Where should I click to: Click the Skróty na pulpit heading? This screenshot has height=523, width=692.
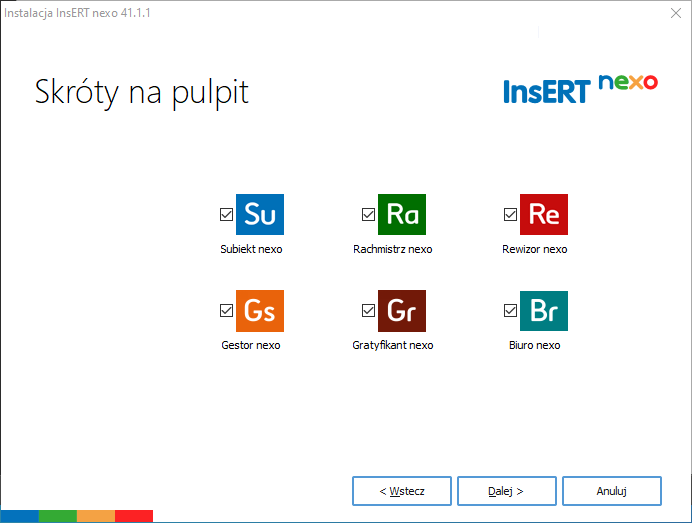pos(142,93)
